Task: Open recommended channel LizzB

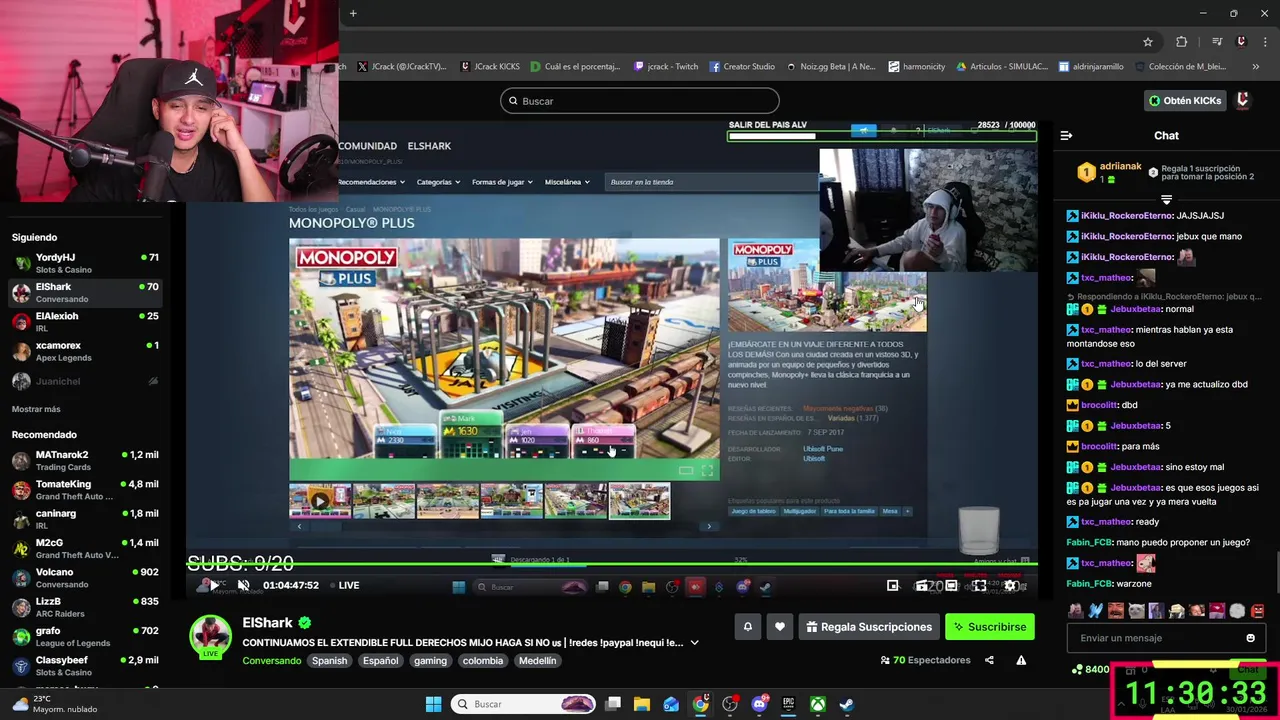Action: [85, 607]
